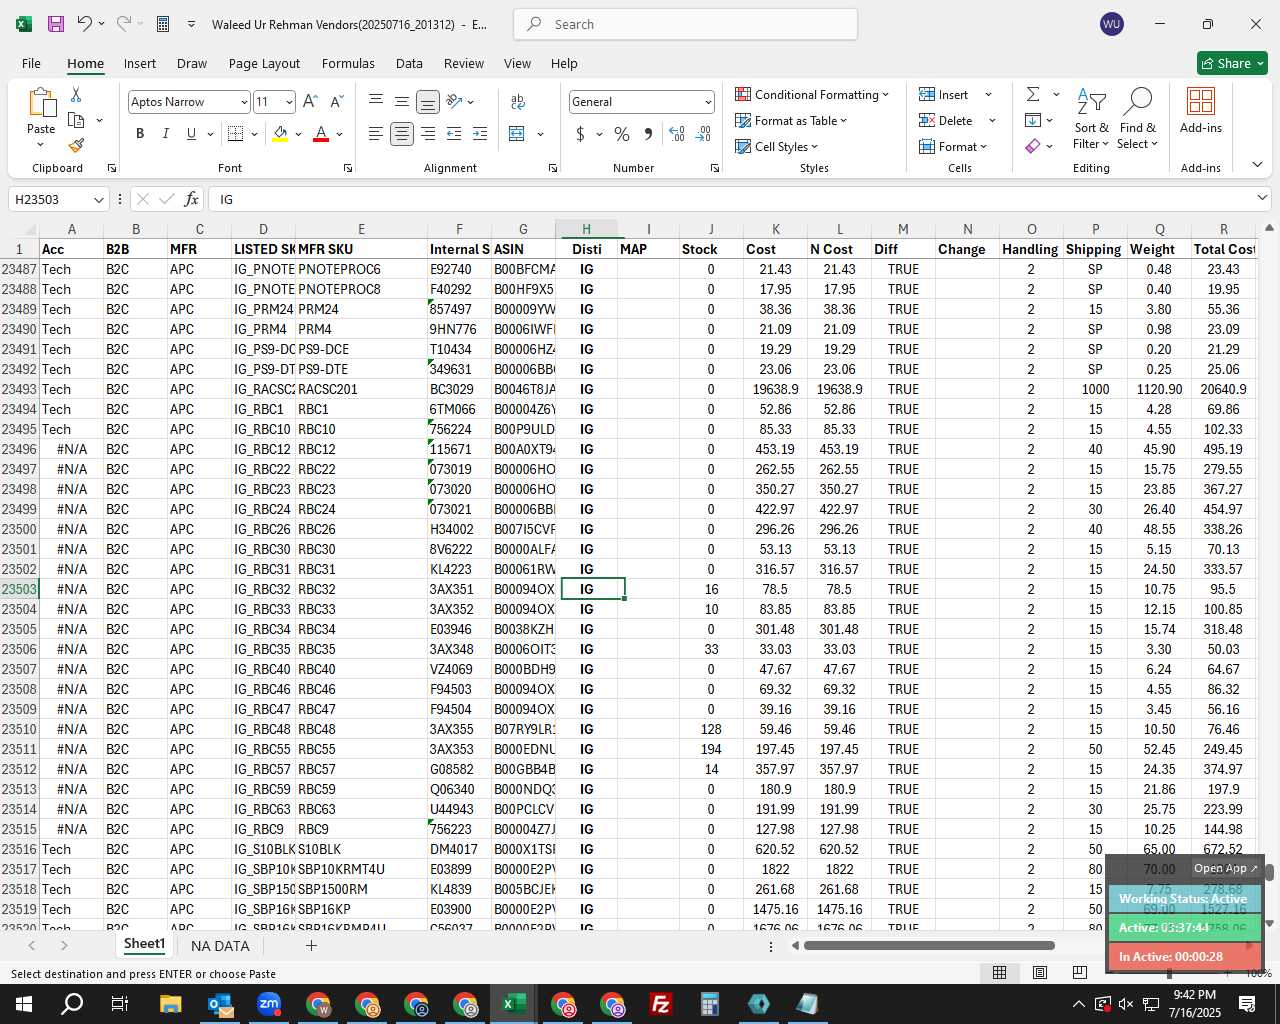Click the Search box in title bar
The image size is (1280, 1024).
pyautogui.click(x=685, y=24)
